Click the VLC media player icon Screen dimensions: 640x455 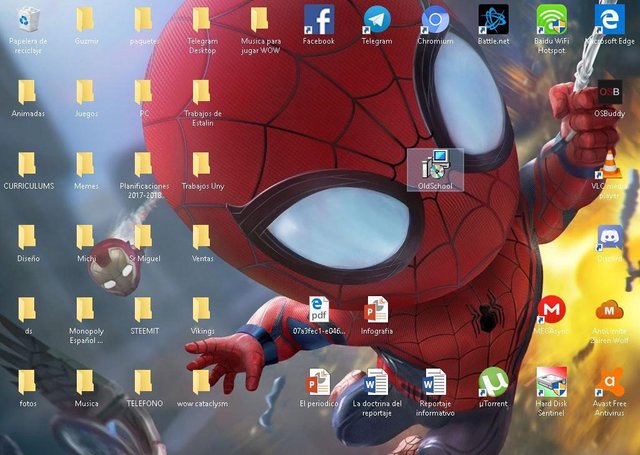click(609, 165)
